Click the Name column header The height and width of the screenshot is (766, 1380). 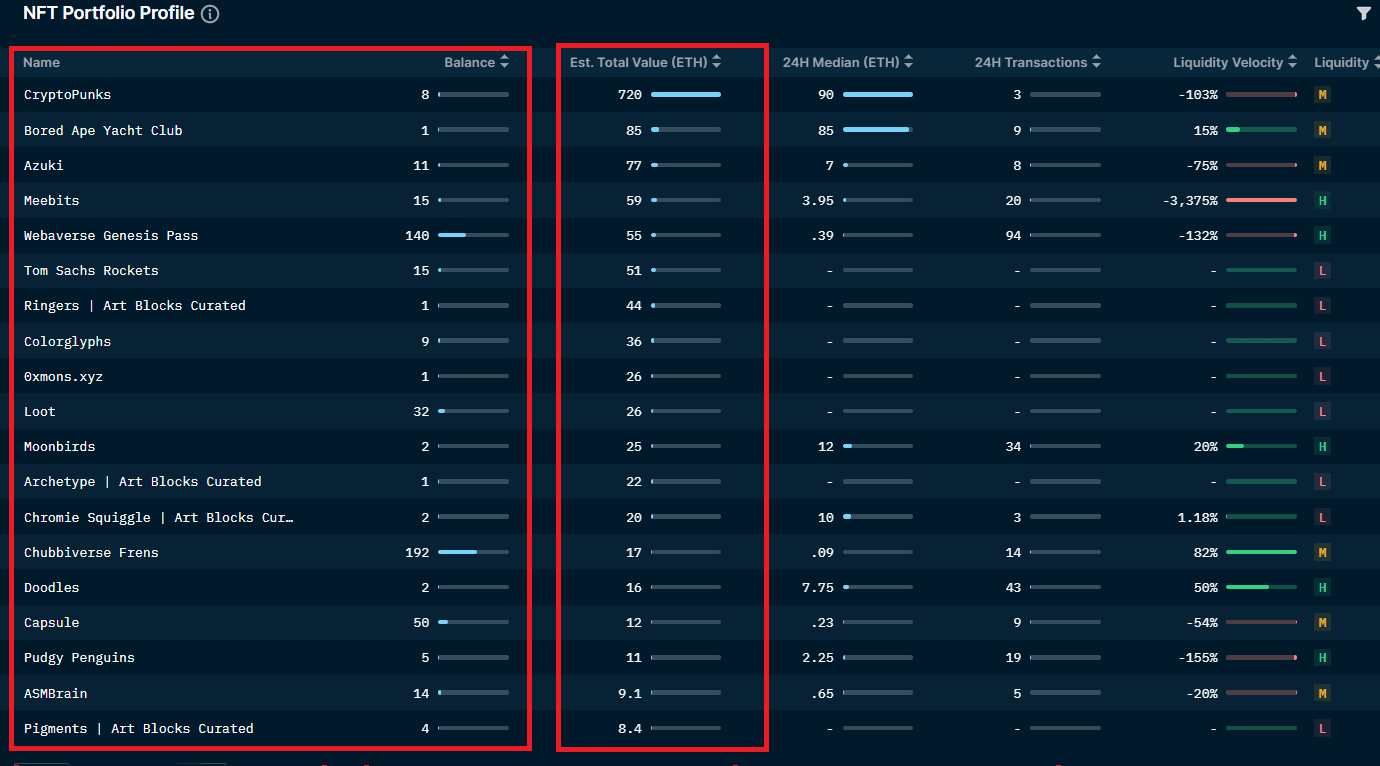click(x=42, y=62)
